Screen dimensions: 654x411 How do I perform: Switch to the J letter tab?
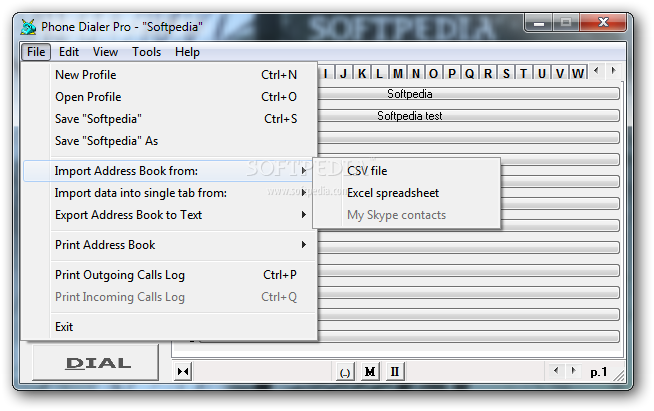pos(344,73)
